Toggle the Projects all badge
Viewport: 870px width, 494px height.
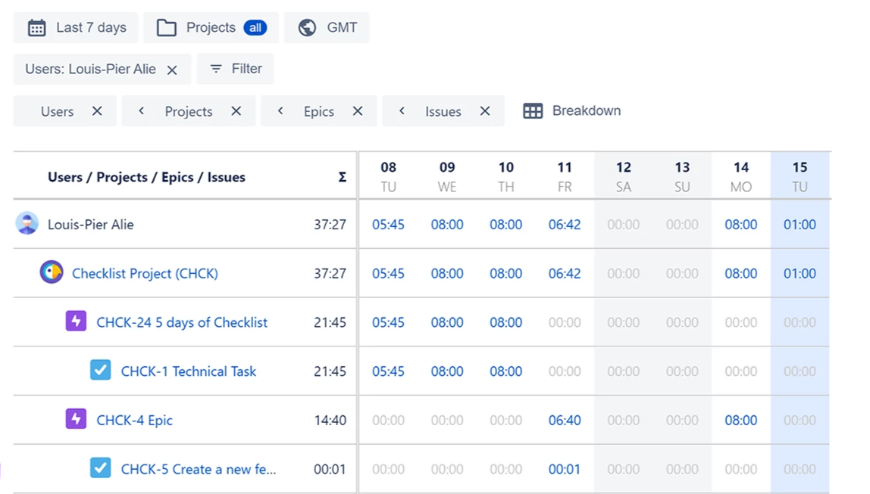coord(256,28)
